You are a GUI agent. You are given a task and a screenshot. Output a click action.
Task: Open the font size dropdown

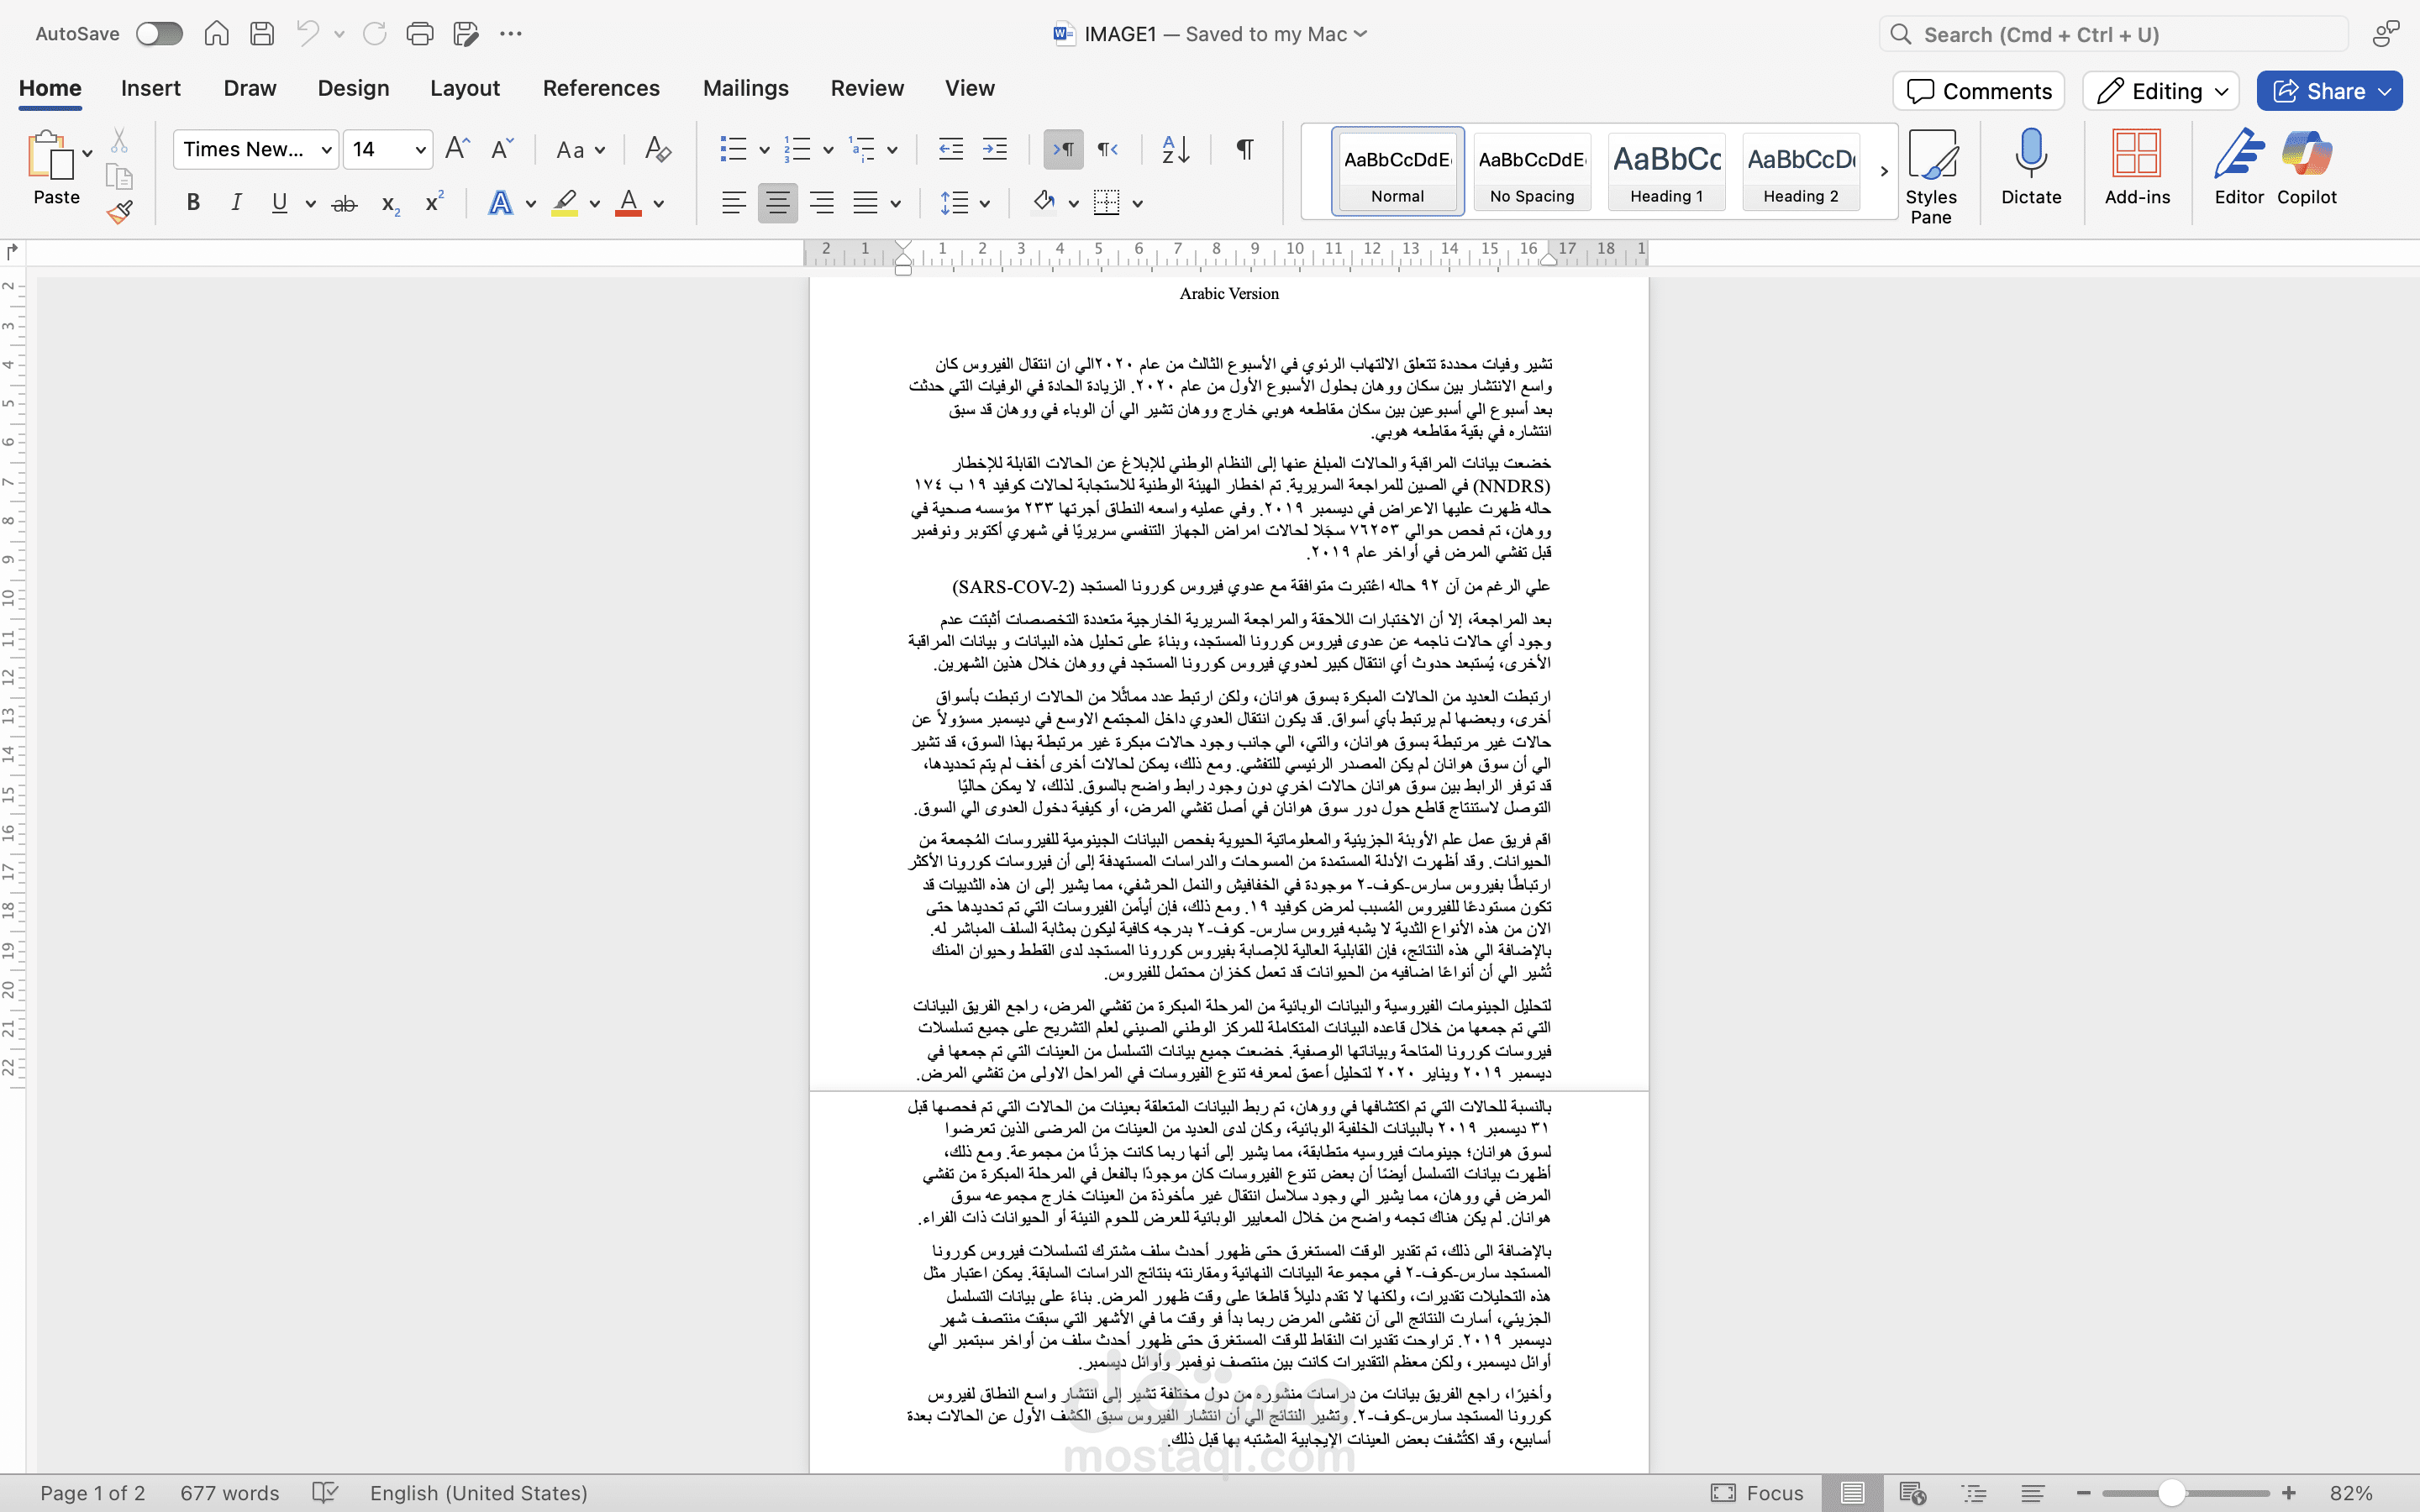point(421,150)
